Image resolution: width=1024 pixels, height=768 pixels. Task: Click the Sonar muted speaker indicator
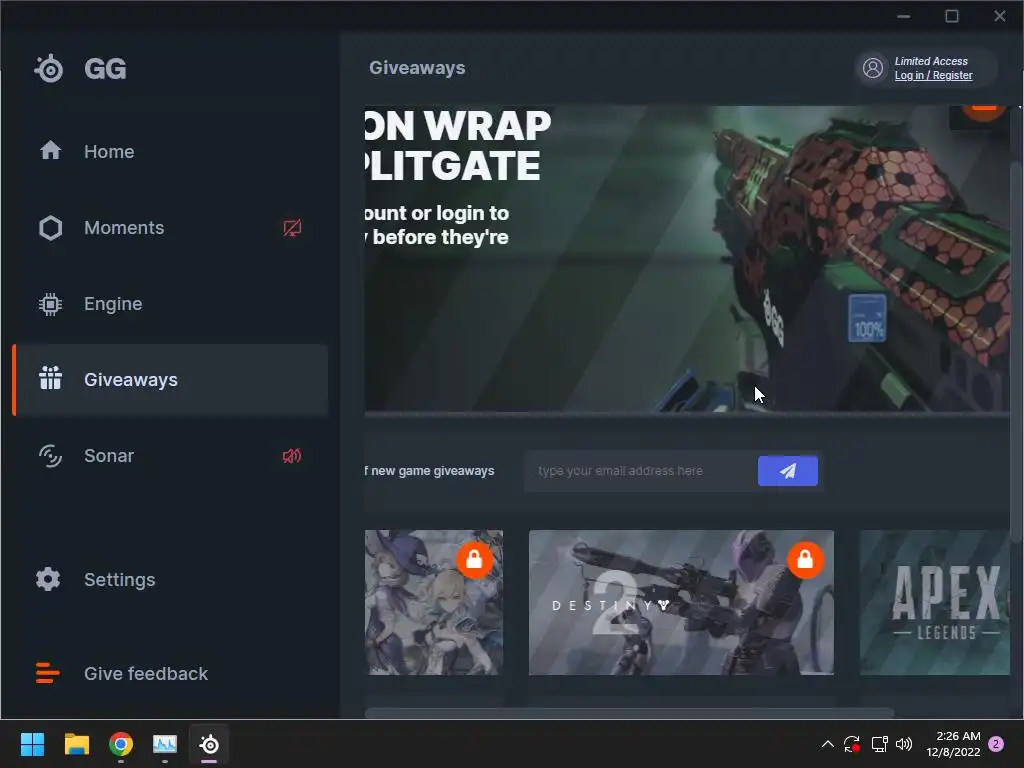pos(292,456)
